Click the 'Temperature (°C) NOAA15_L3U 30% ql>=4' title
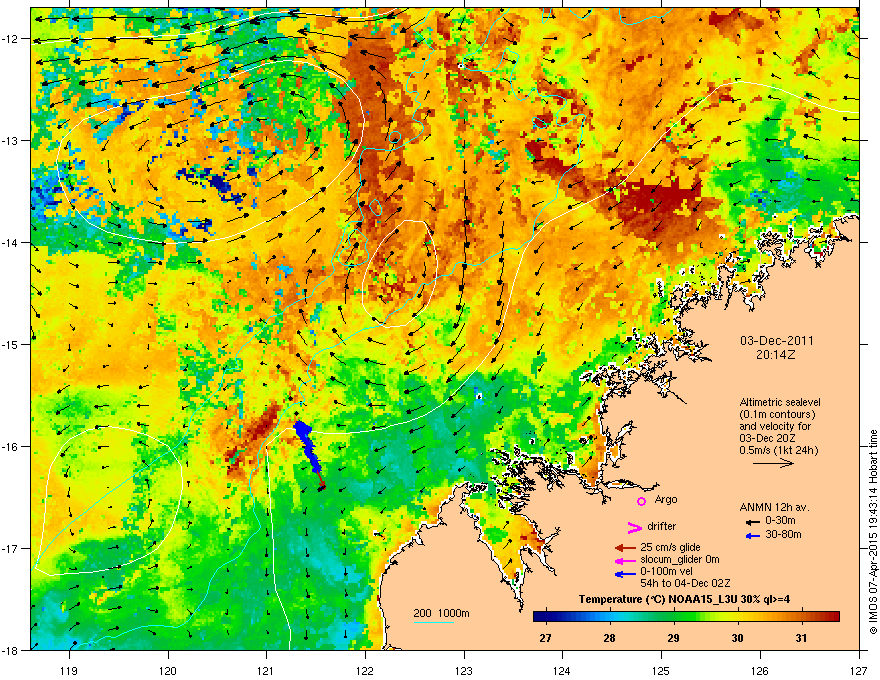The image size is (880, 680). (684, 599)
